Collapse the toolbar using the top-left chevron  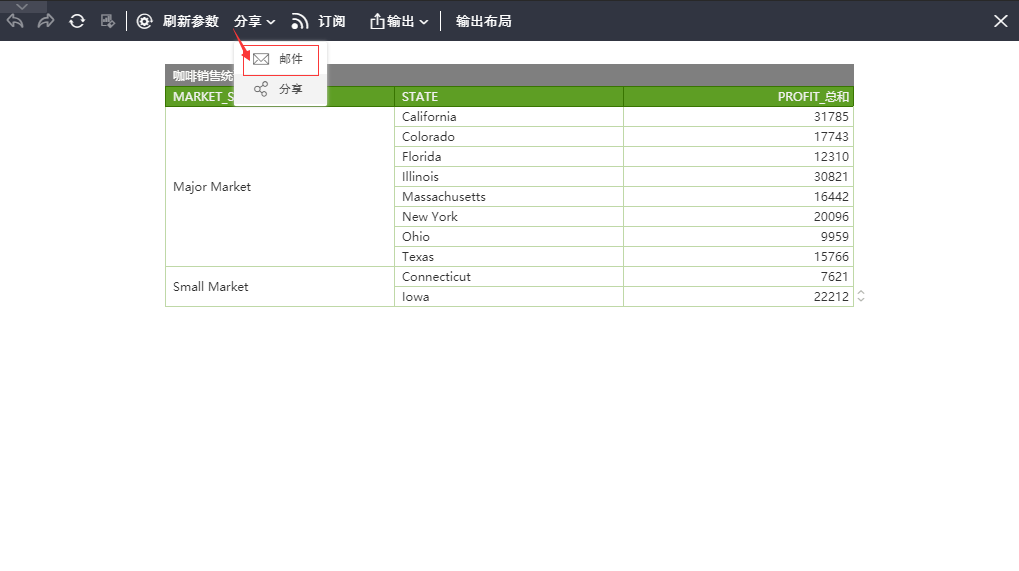pos(23,6)
